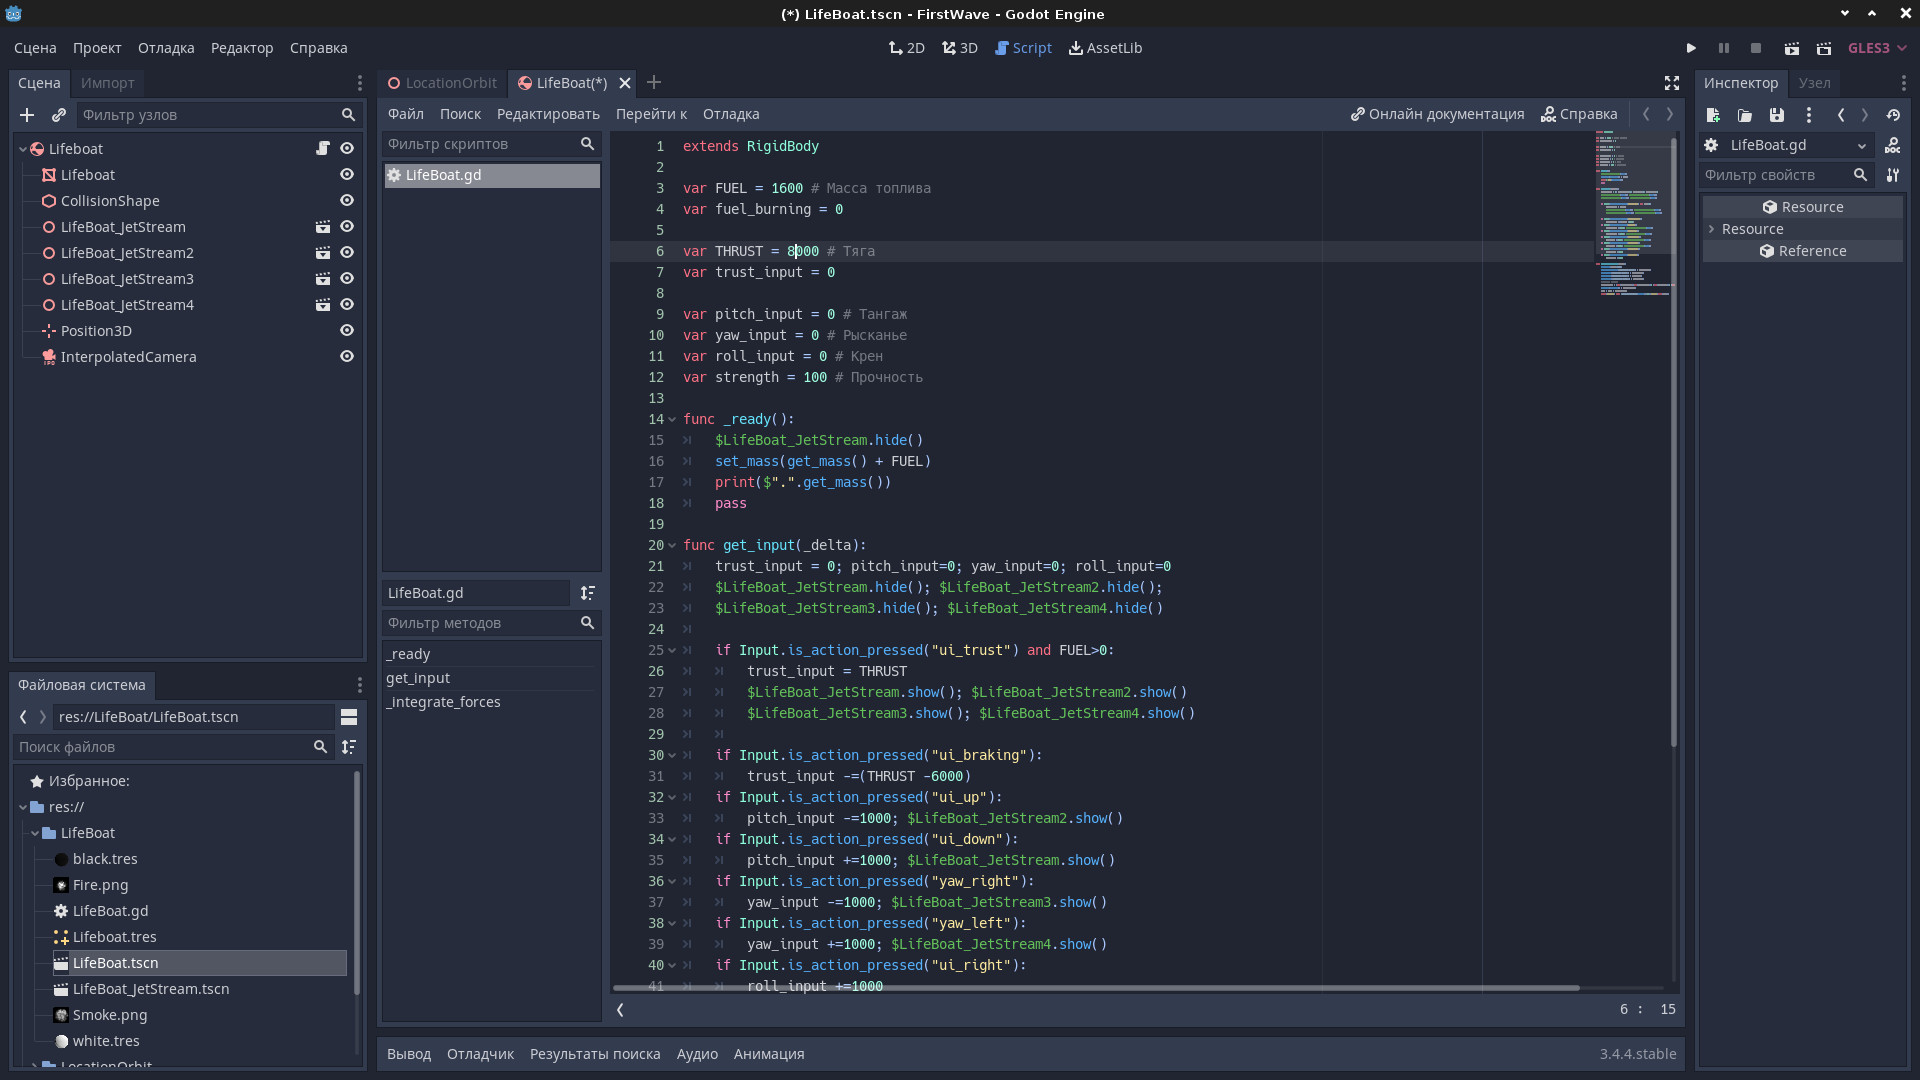Screen dimensions: 1920x1080
Task: Toggle visibility of LifeBoat_JetStream3 node
Action: click(x=347, y=279)
